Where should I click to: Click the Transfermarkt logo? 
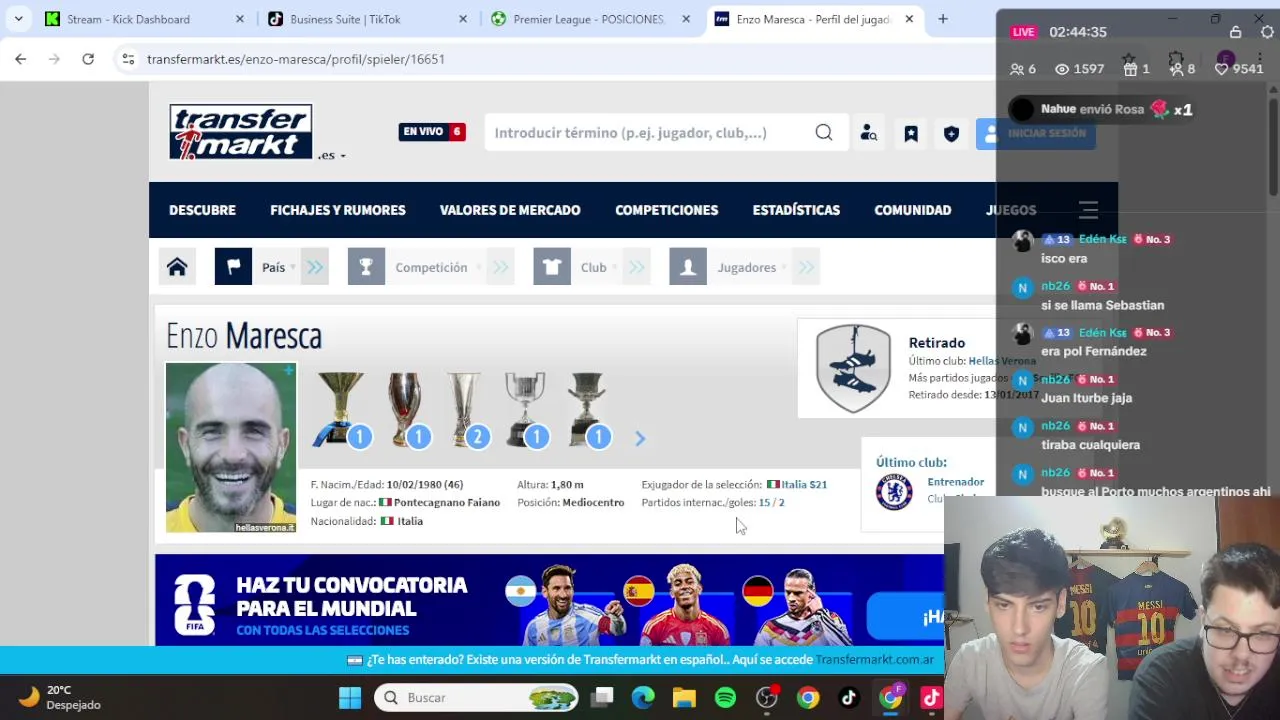(x=241, y=132)
